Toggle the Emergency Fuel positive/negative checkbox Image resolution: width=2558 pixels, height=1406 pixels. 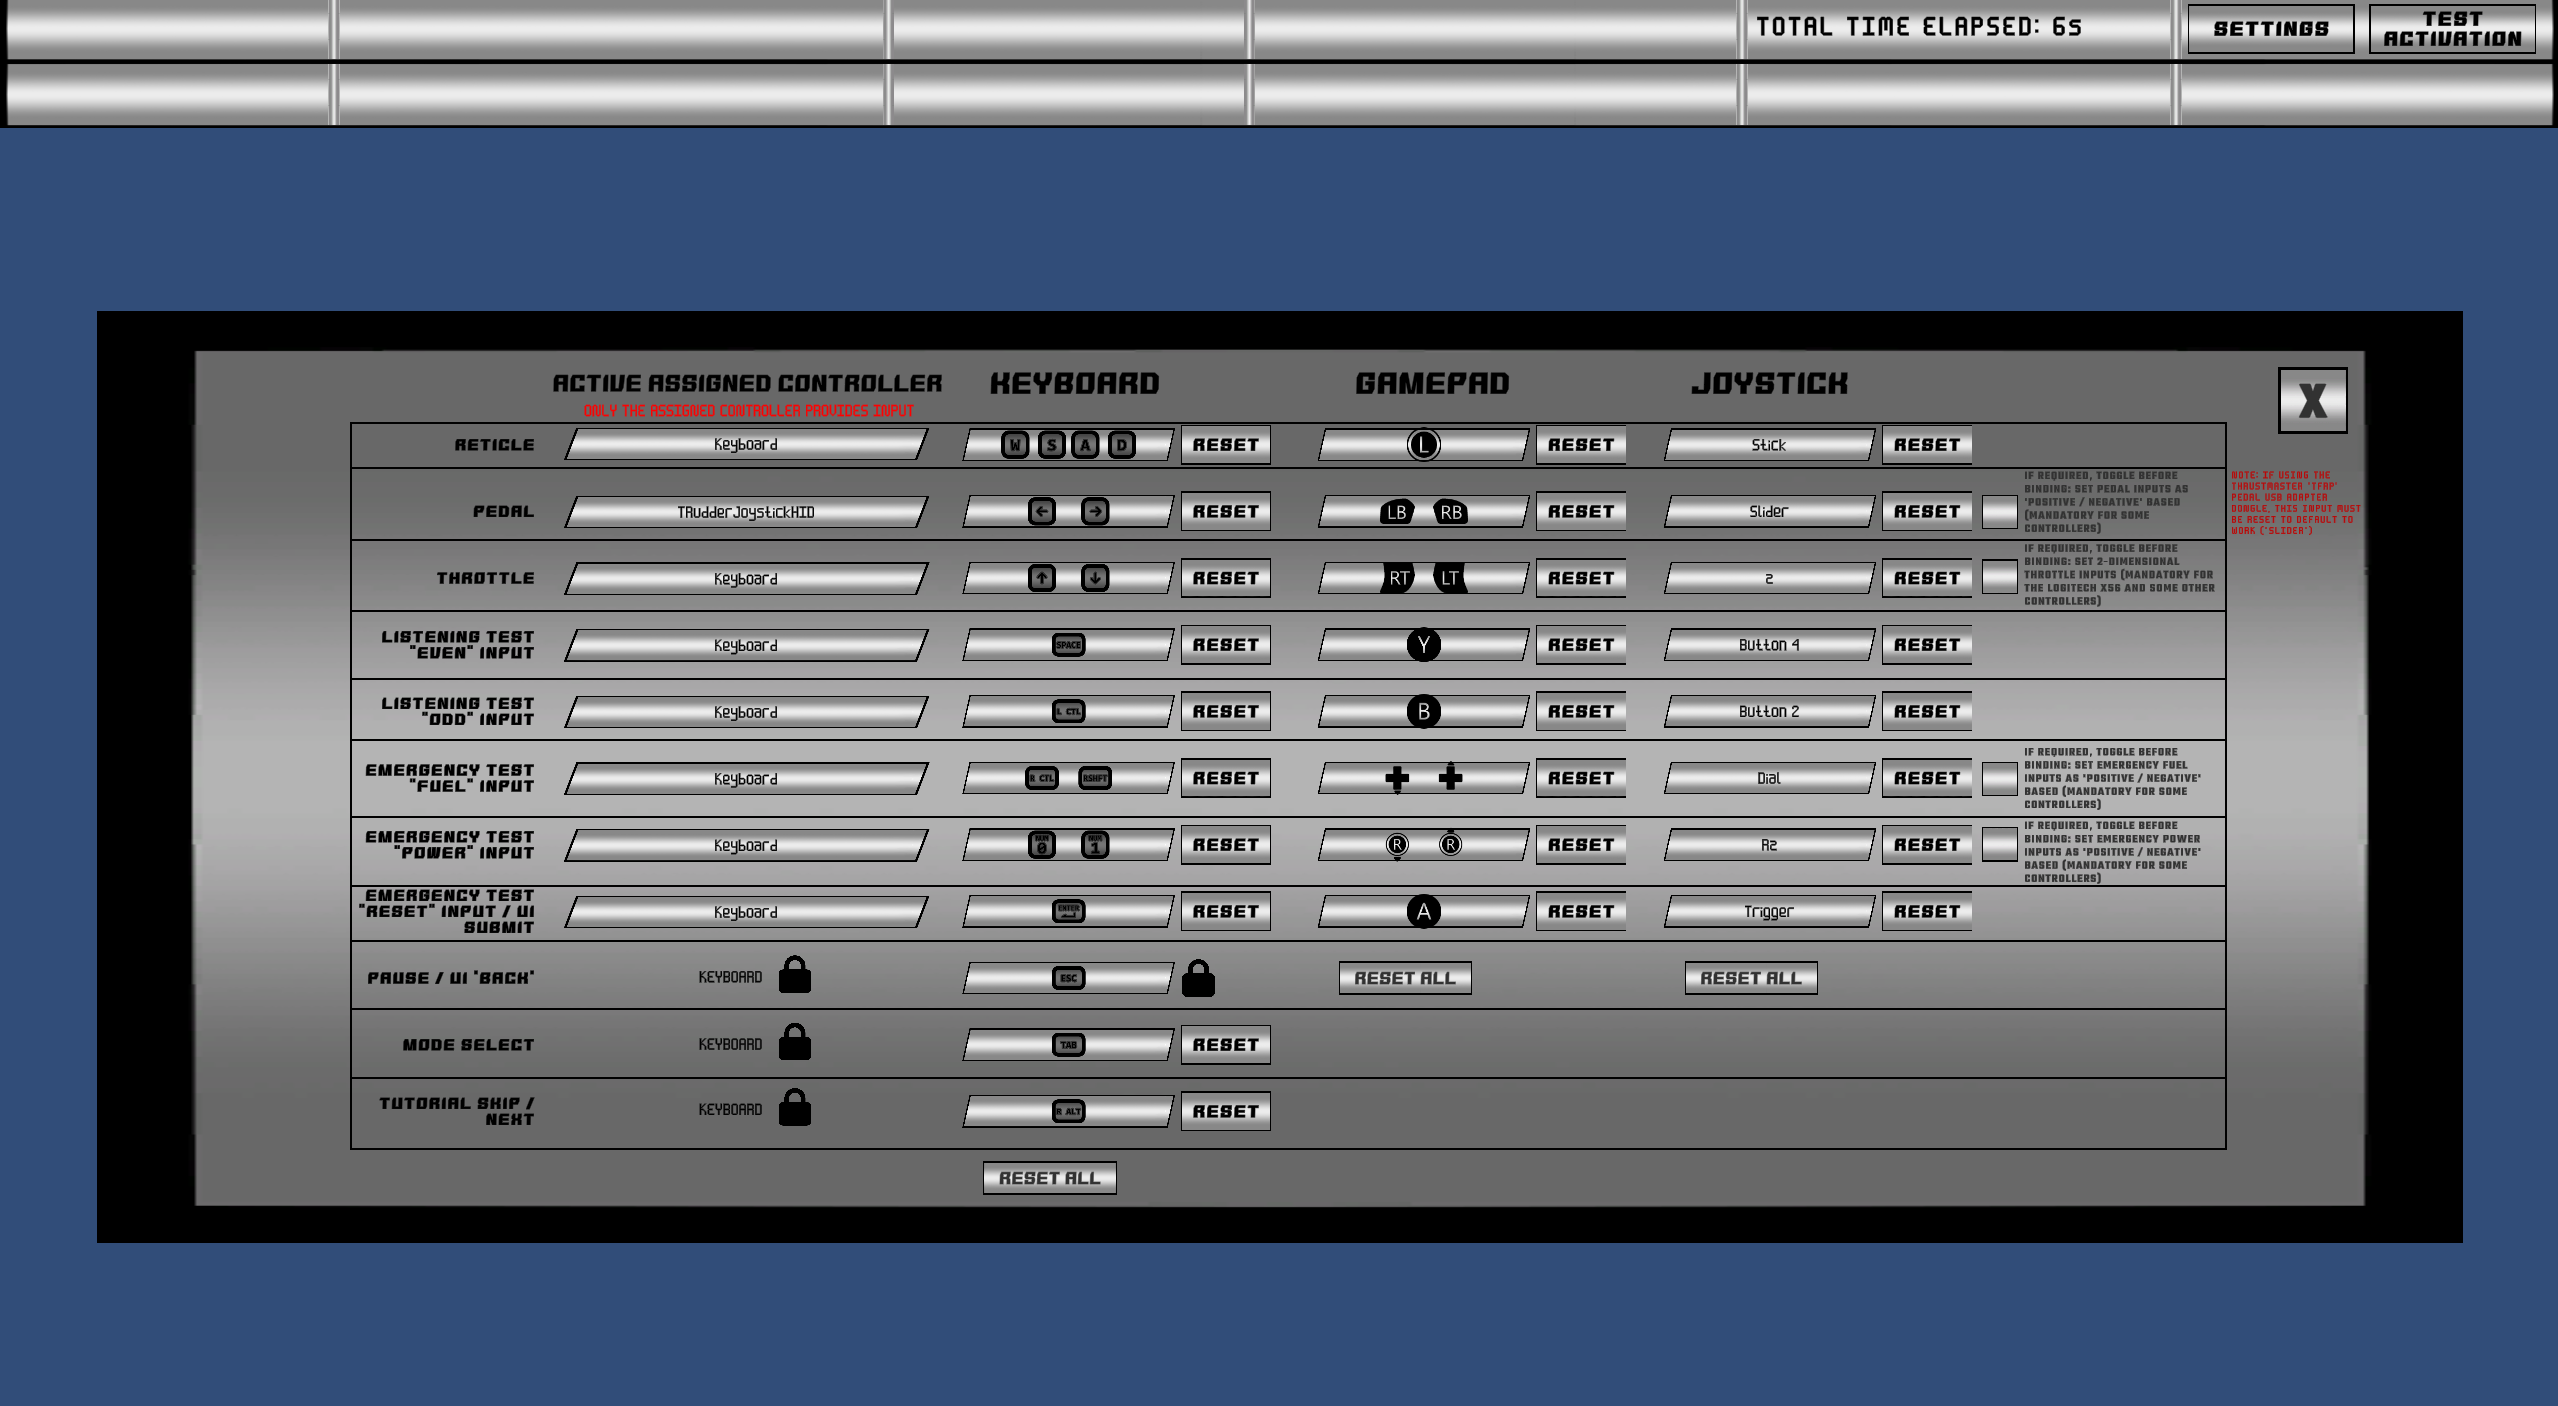[1998, 778]
